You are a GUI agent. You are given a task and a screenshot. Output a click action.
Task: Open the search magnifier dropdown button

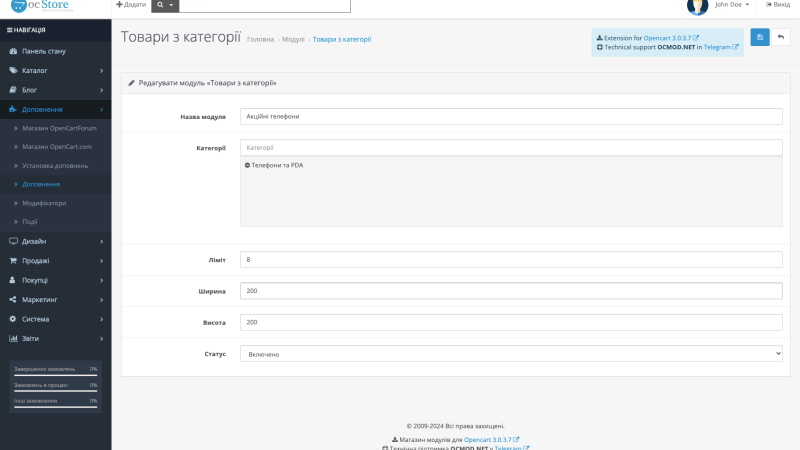click(165, 5)
